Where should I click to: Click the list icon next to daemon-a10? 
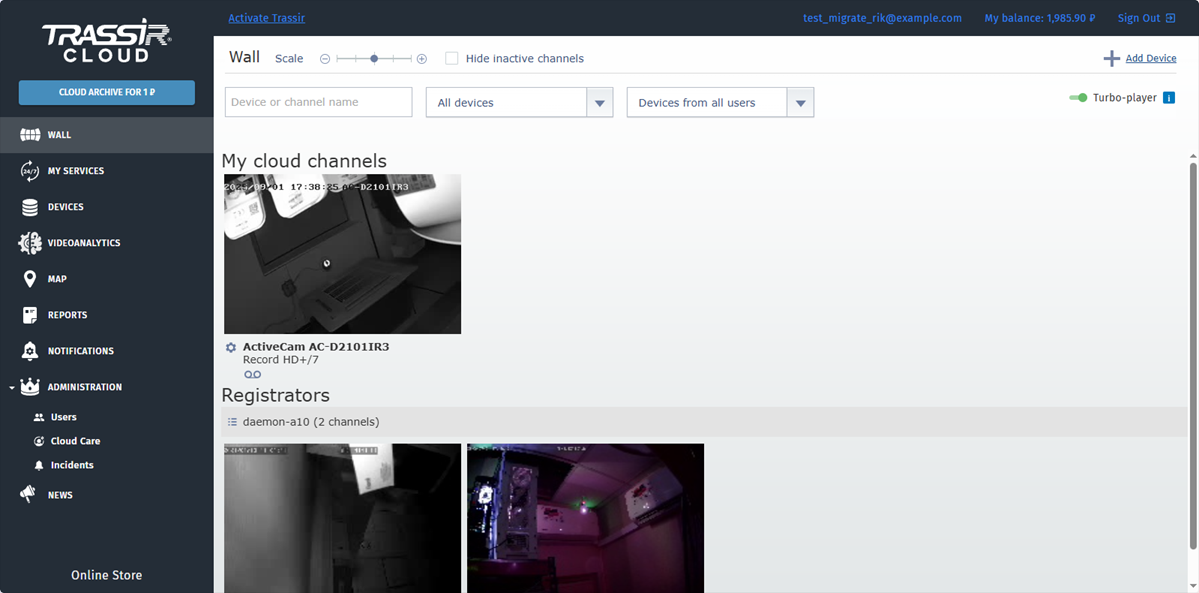tap(232, 422)
